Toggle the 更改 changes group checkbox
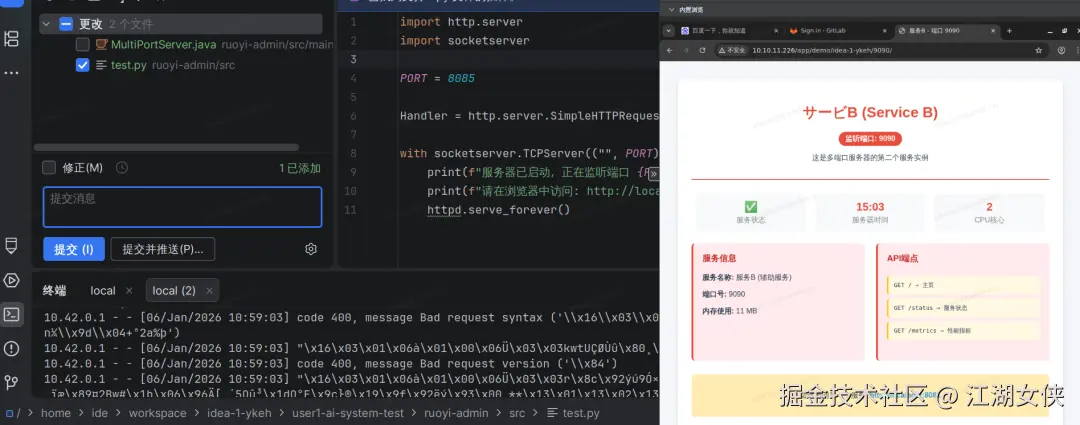 click(x=66, y=24)
